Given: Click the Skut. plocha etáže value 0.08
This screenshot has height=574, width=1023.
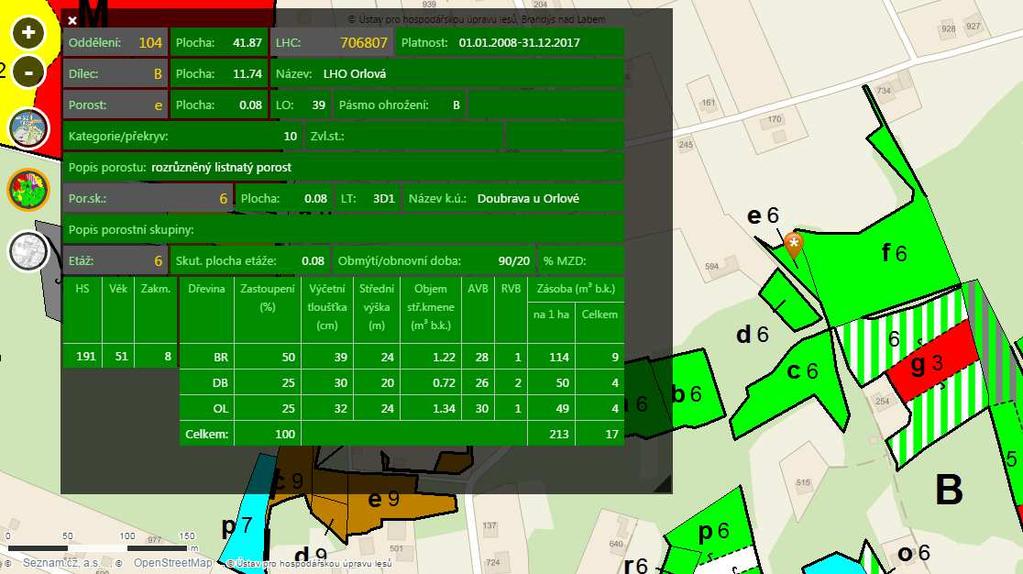Looking at the screenshot, I should pos(313,261).
